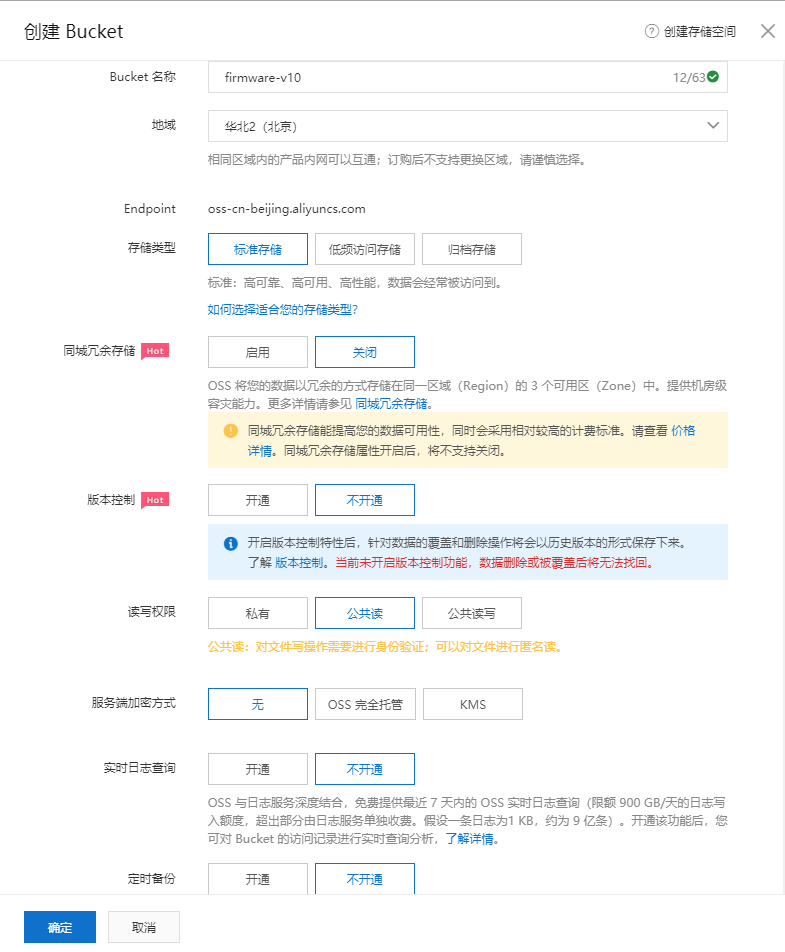
Task: Select 归档存储 storage type
Action: pyautogui.click(x=472, y=249)
